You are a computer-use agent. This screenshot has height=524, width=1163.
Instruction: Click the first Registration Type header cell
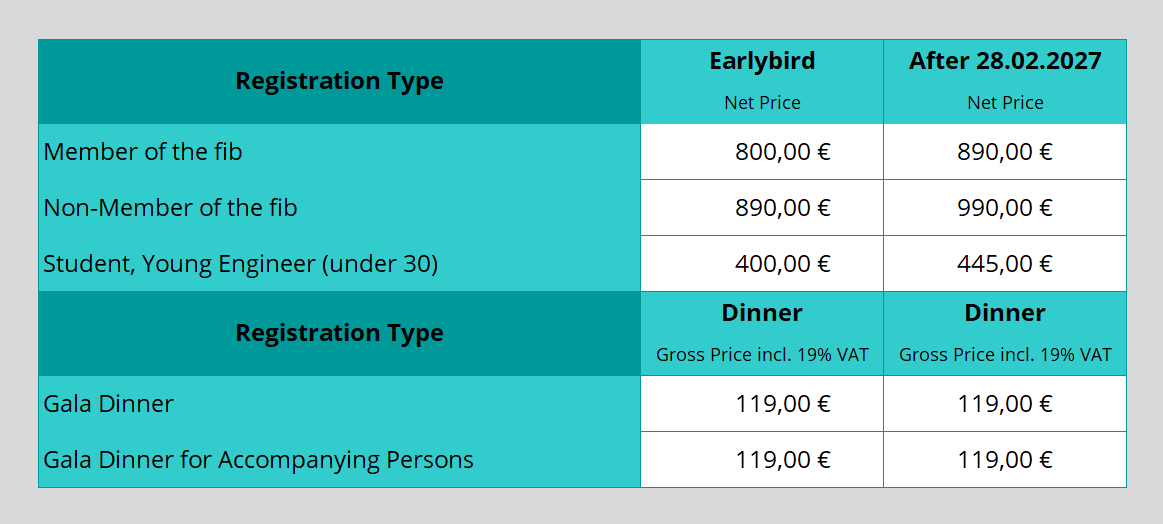coord(339,81)
